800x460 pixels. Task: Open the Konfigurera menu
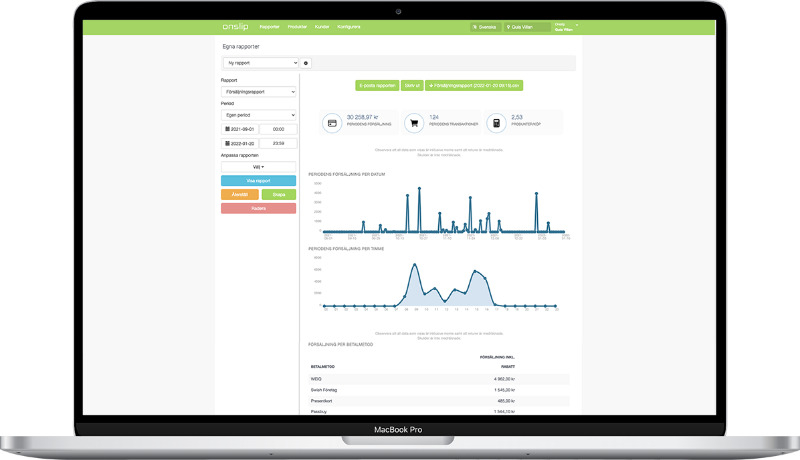click(349, 27)
